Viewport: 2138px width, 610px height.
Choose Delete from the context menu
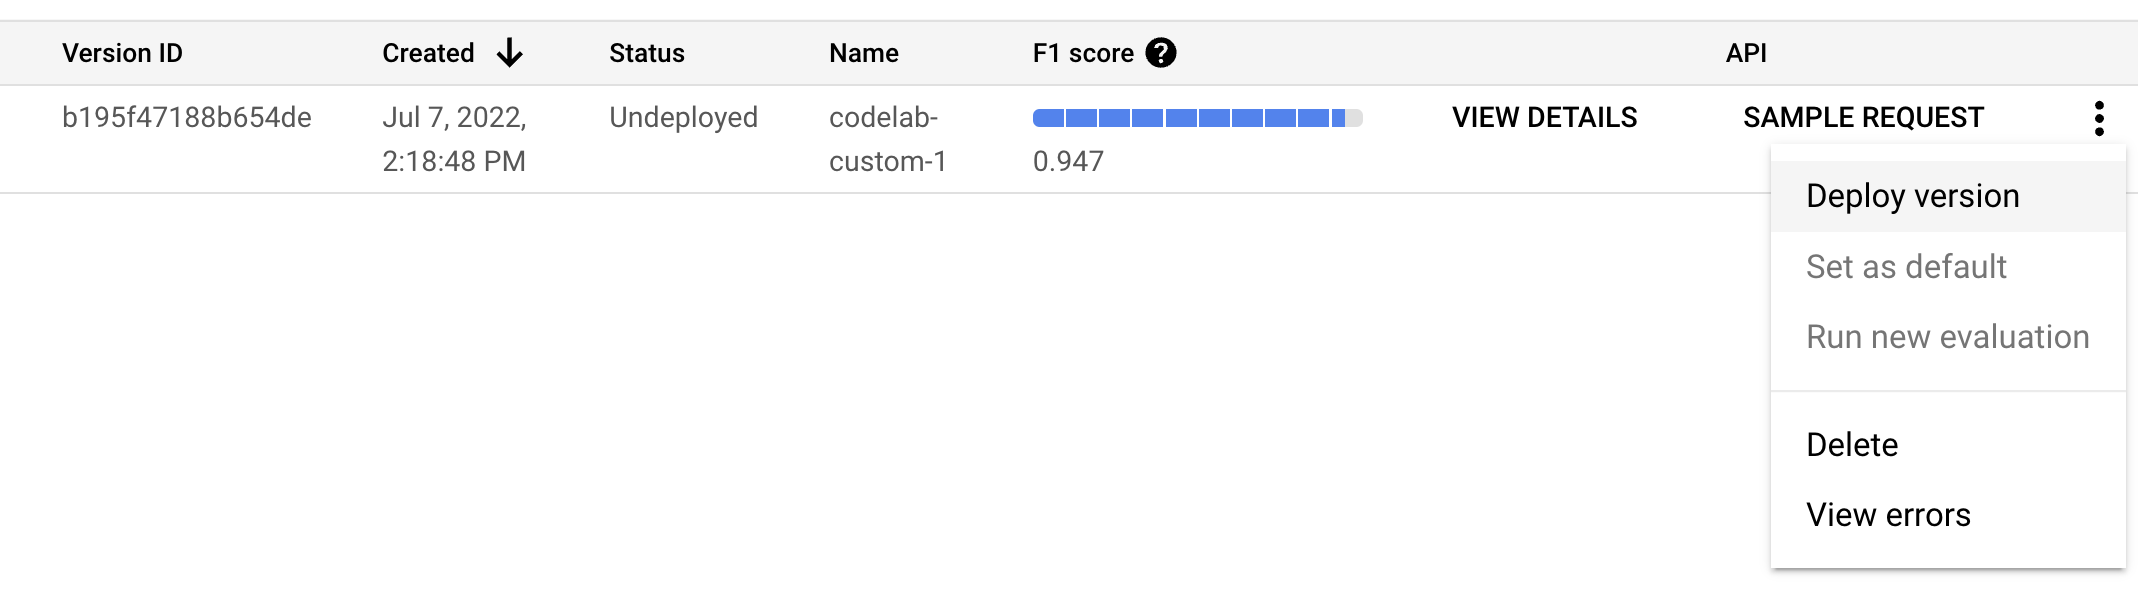(x=1851, y=445)
